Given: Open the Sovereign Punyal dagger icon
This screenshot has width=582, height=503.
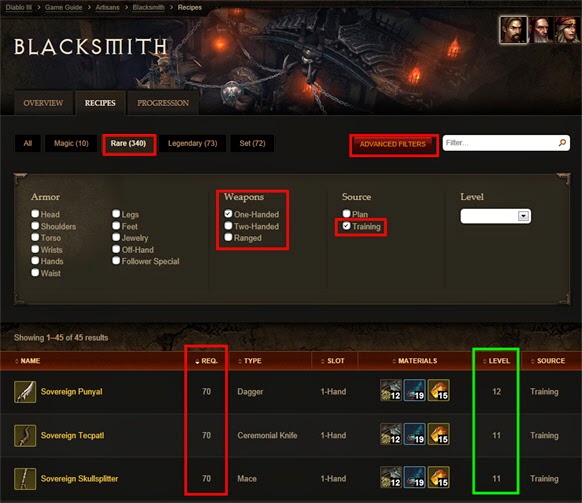Looking at the screenshot, I should pos(25,392).
